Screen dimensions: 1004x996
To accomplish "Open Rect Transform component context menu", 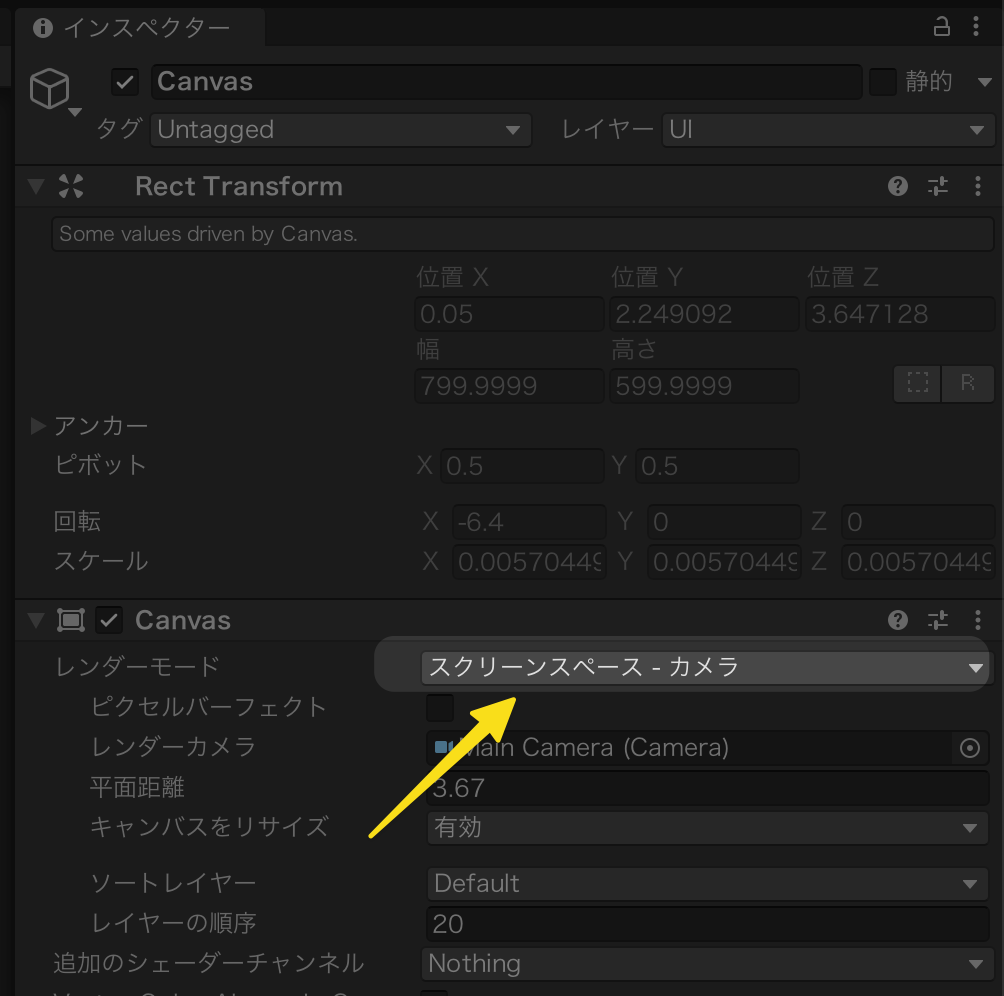I will tap(977, 186).
